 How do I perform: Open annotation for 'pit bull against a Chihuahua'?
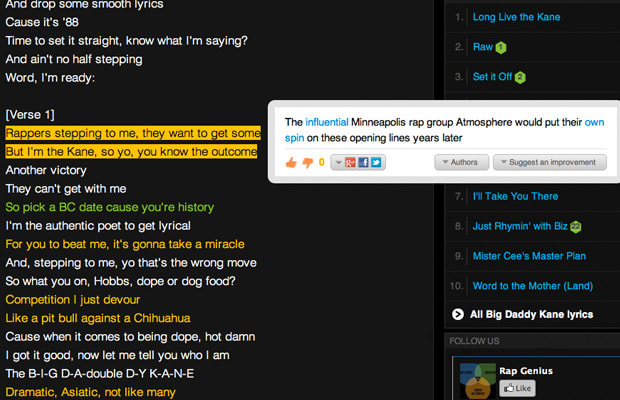coord(98,318)
